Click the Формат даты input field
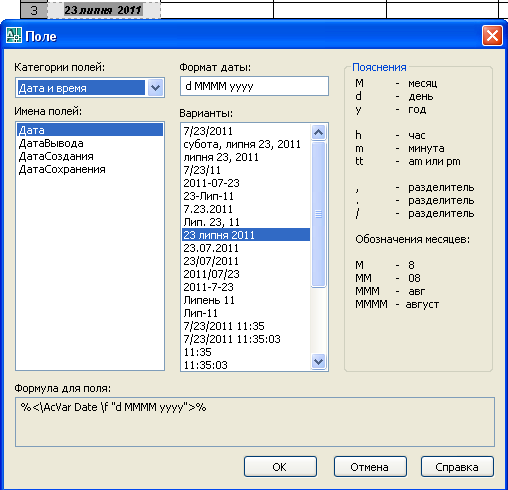The width and height of the screenshot is (508, 490). click(254, 86)
